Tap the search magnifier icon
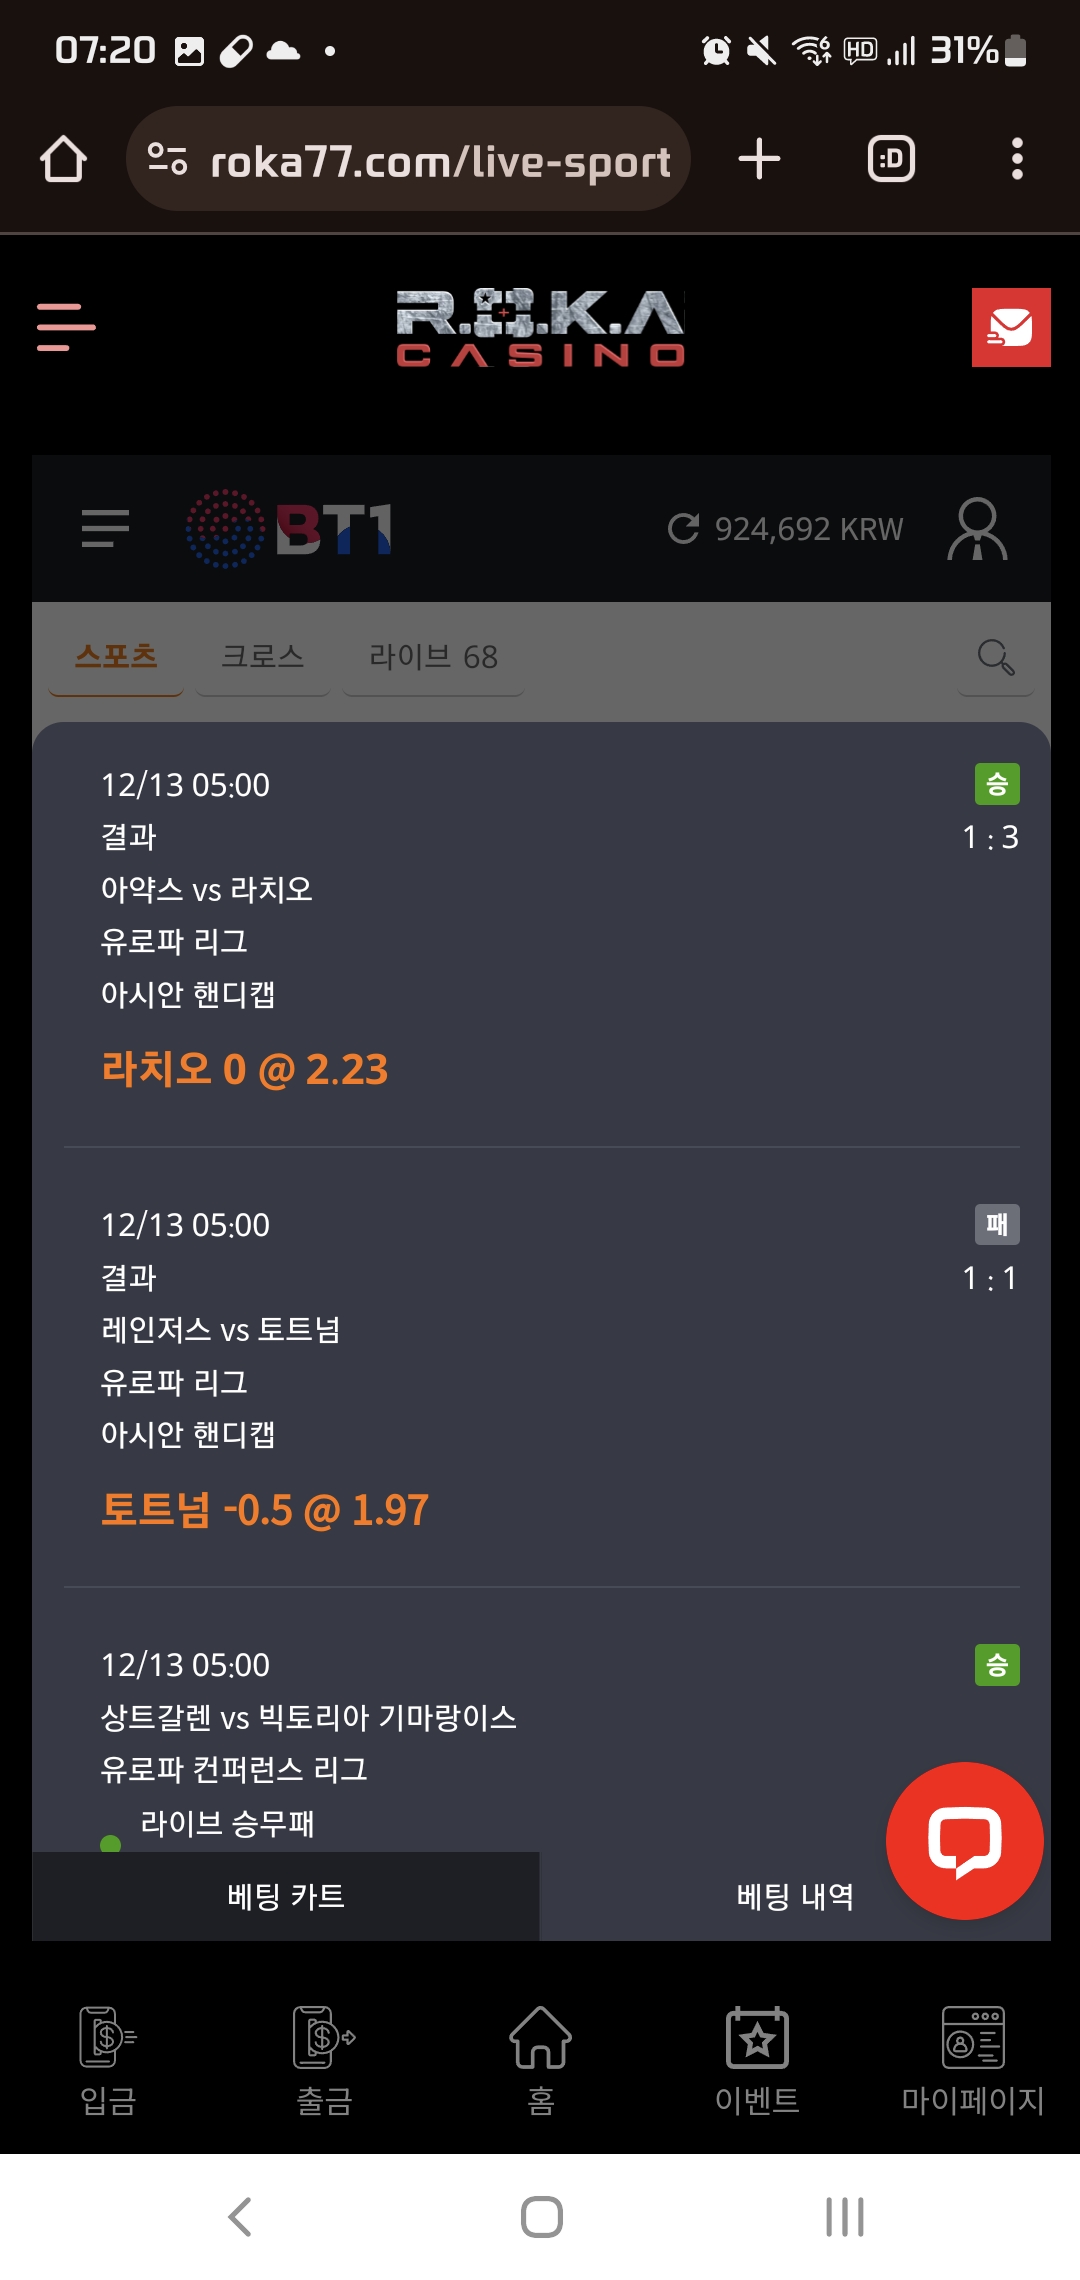1080x2280 pixels. [x=995, y=657]
